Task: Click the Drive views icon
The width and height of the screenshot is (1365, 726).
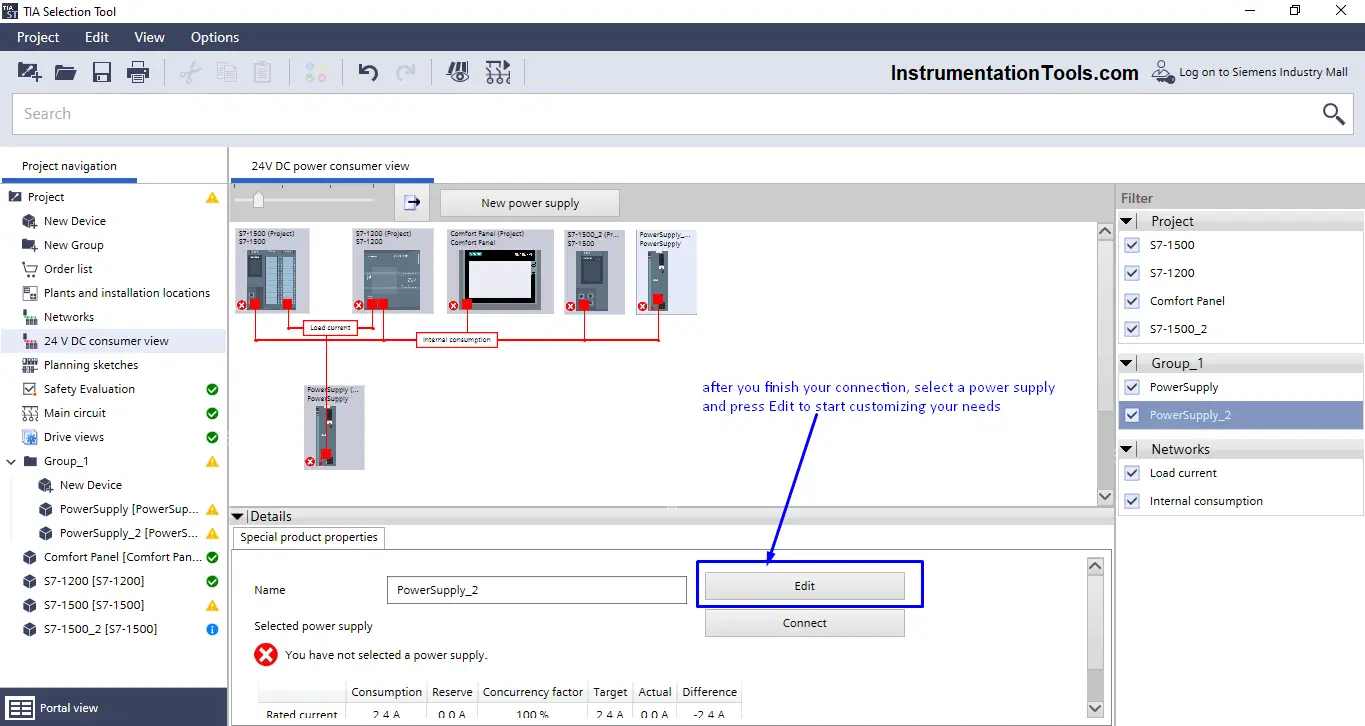Action: point(29,437)
